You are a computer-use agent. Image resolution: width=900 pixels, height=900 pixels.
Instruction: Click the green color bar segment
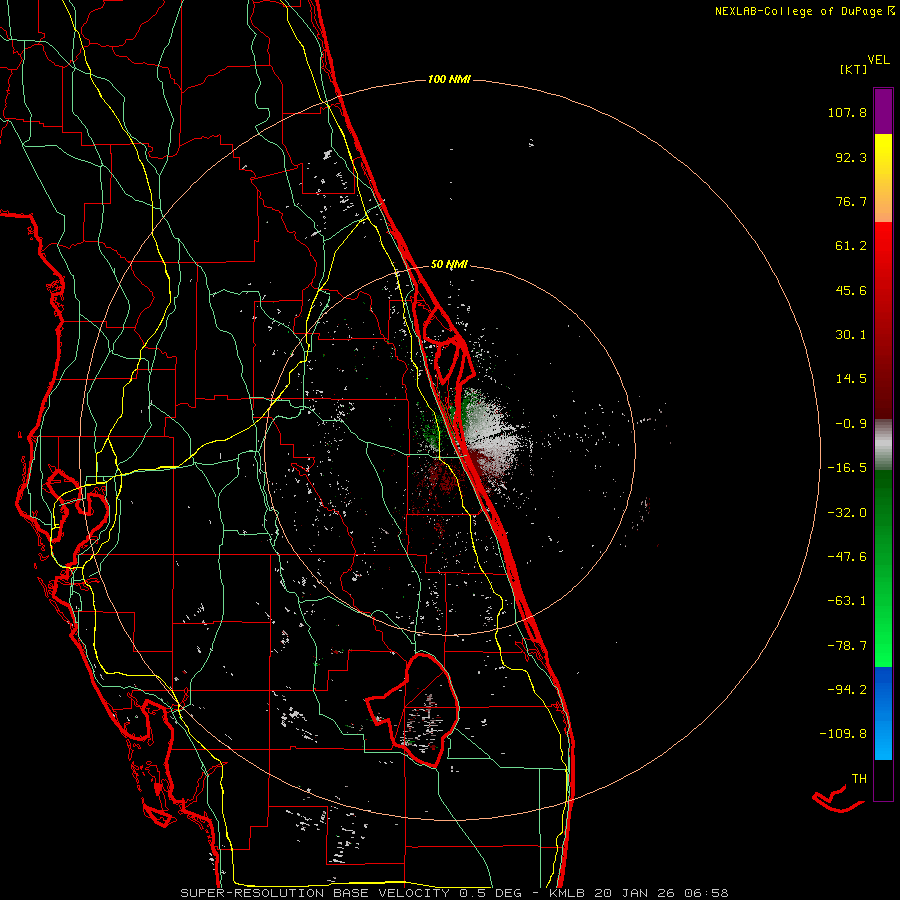coord(883,568)
